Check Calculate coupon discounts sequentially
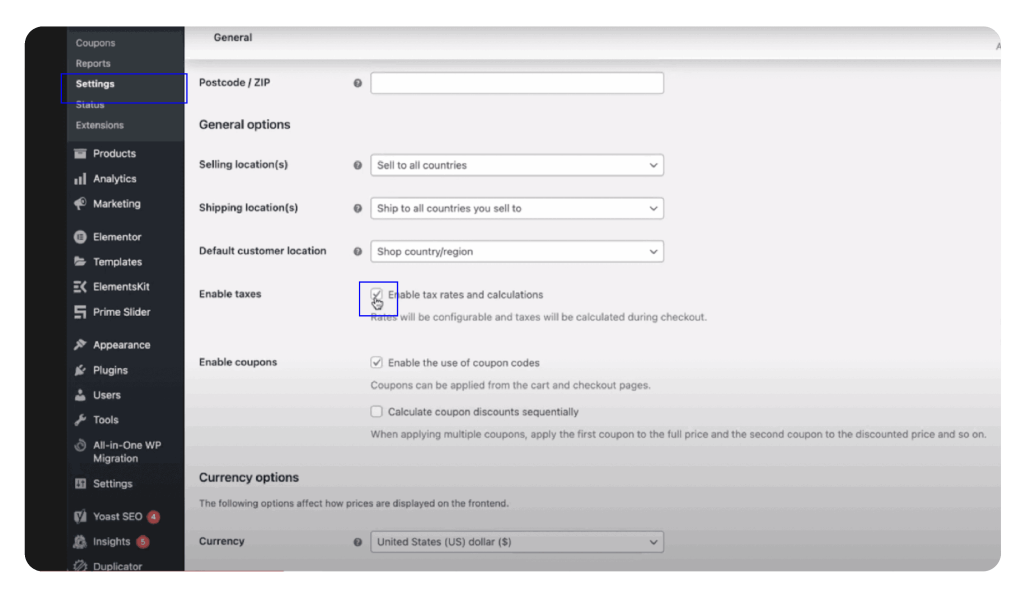Viewport: 1024px width, 606px height. [377, 411]
